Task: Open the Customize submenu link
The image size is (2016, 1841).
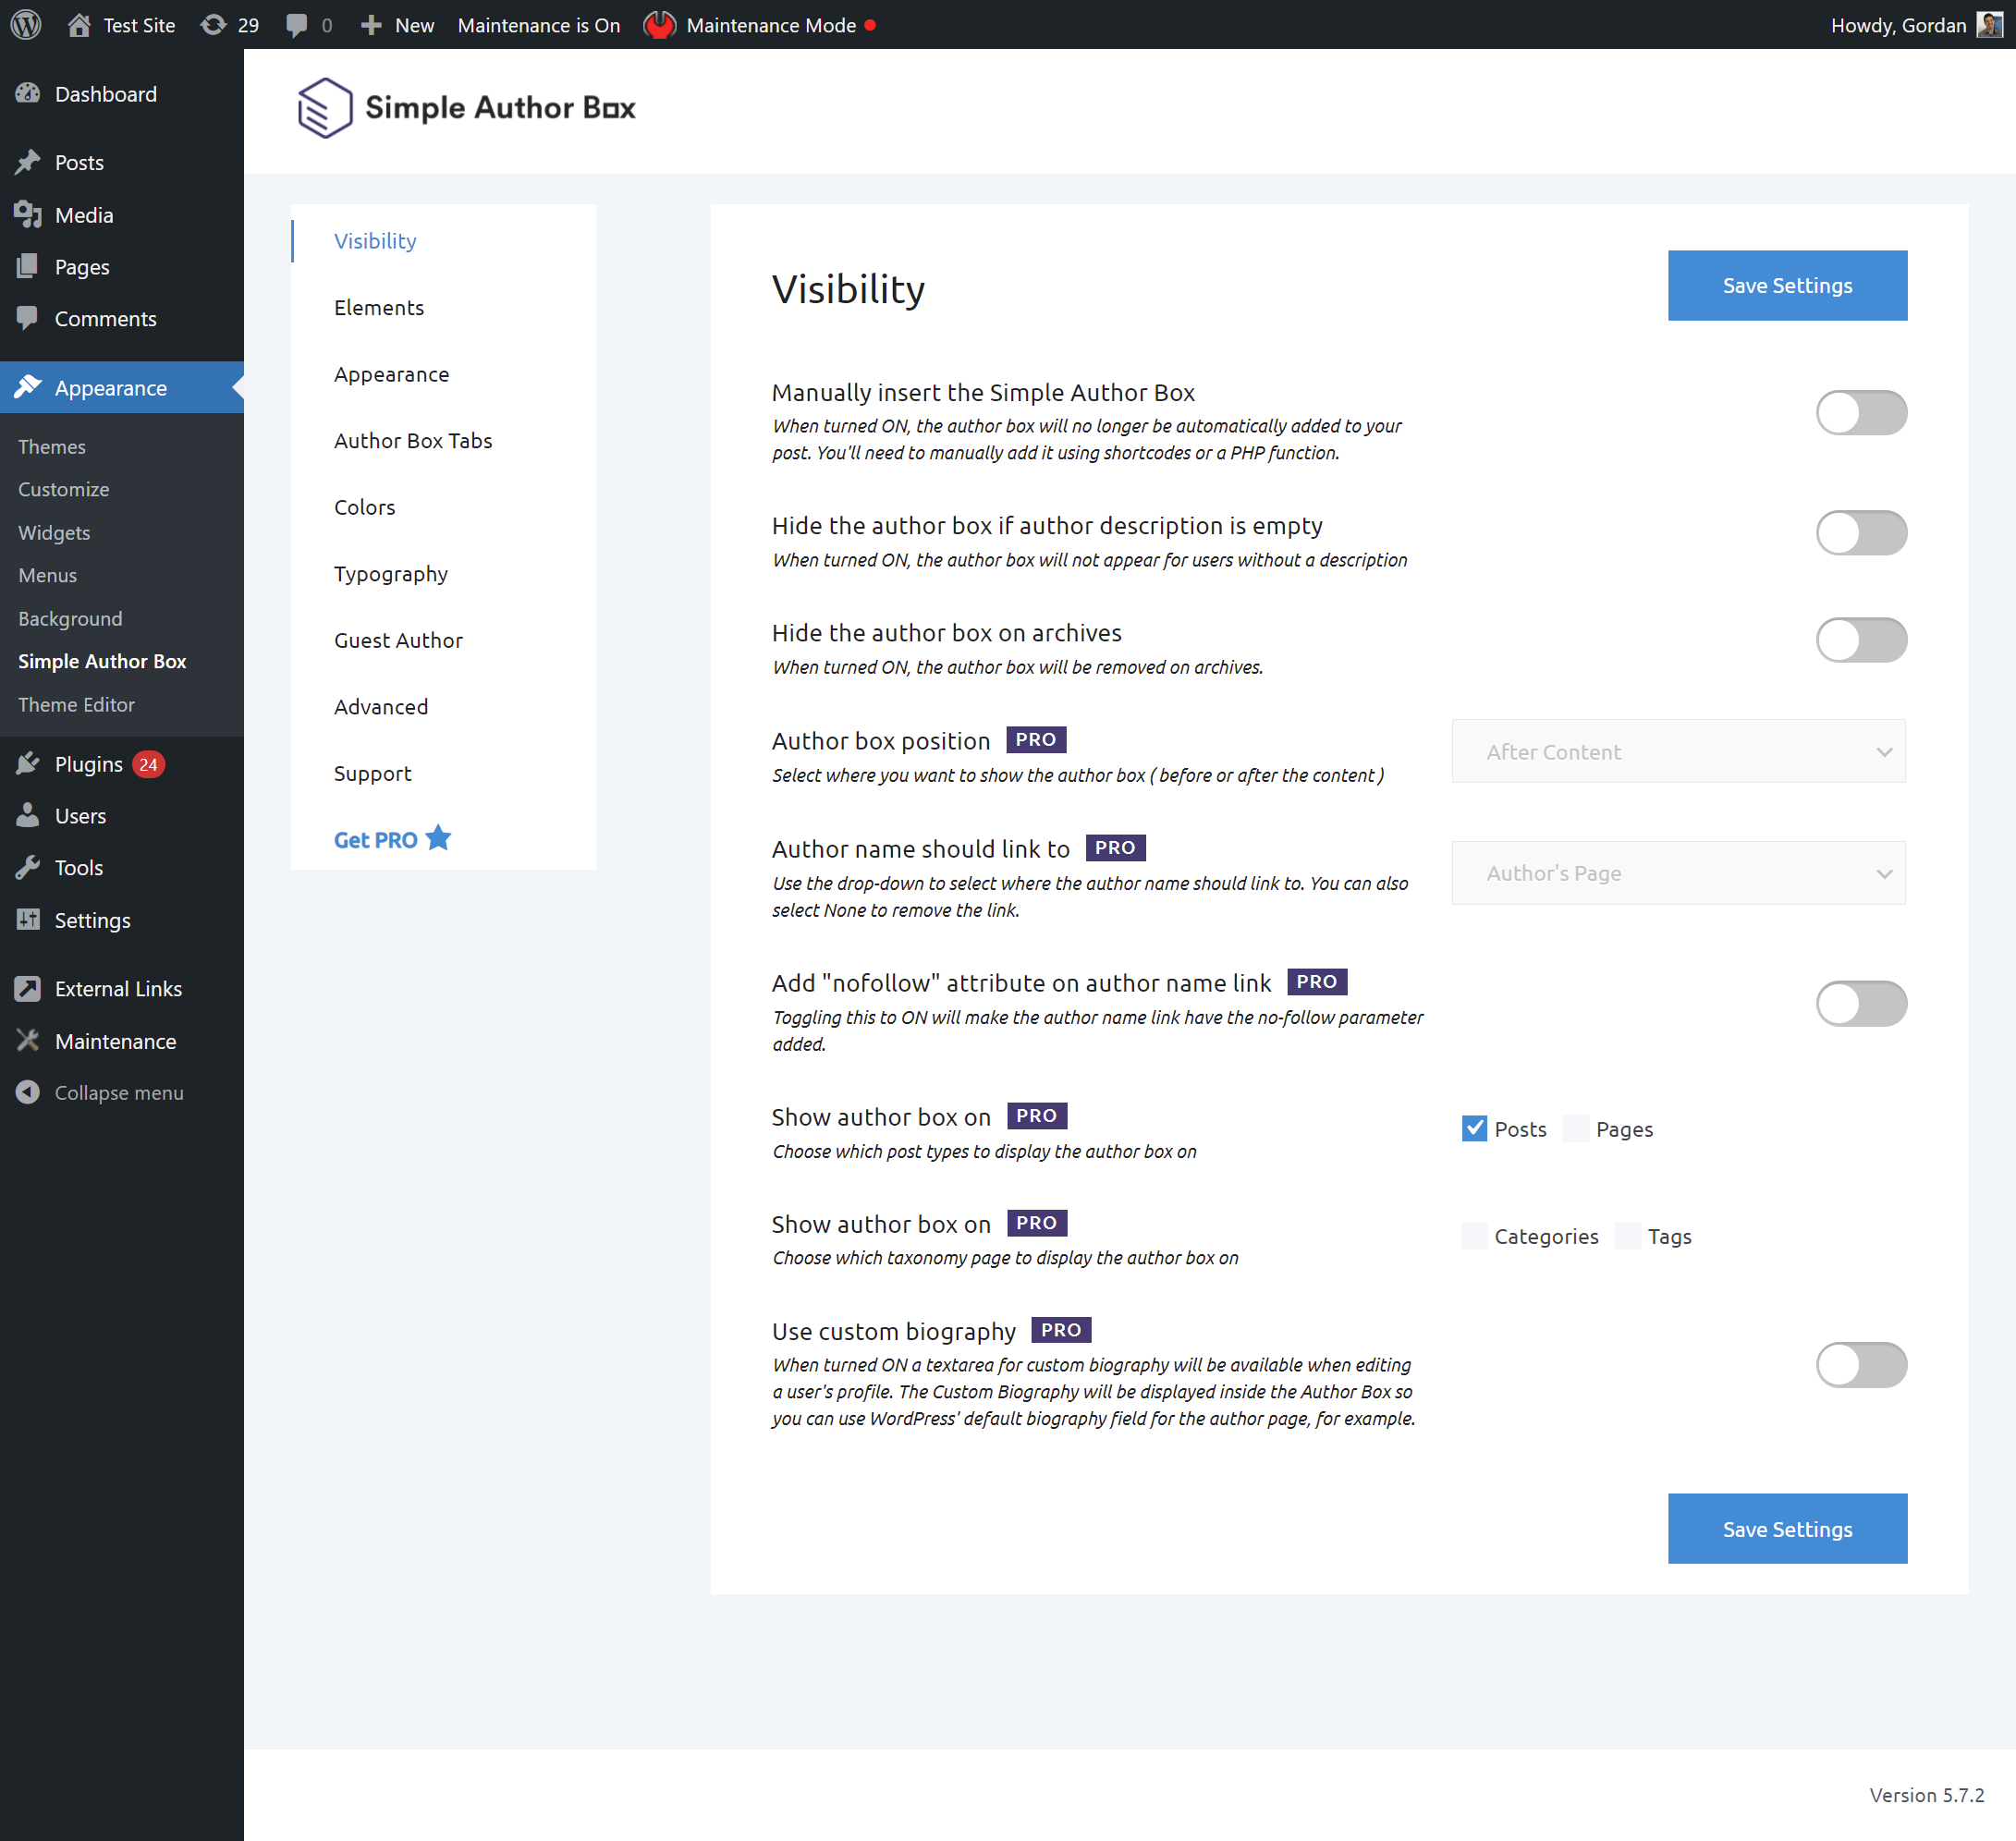Action: pyautogui.click(x=64, y=489)
